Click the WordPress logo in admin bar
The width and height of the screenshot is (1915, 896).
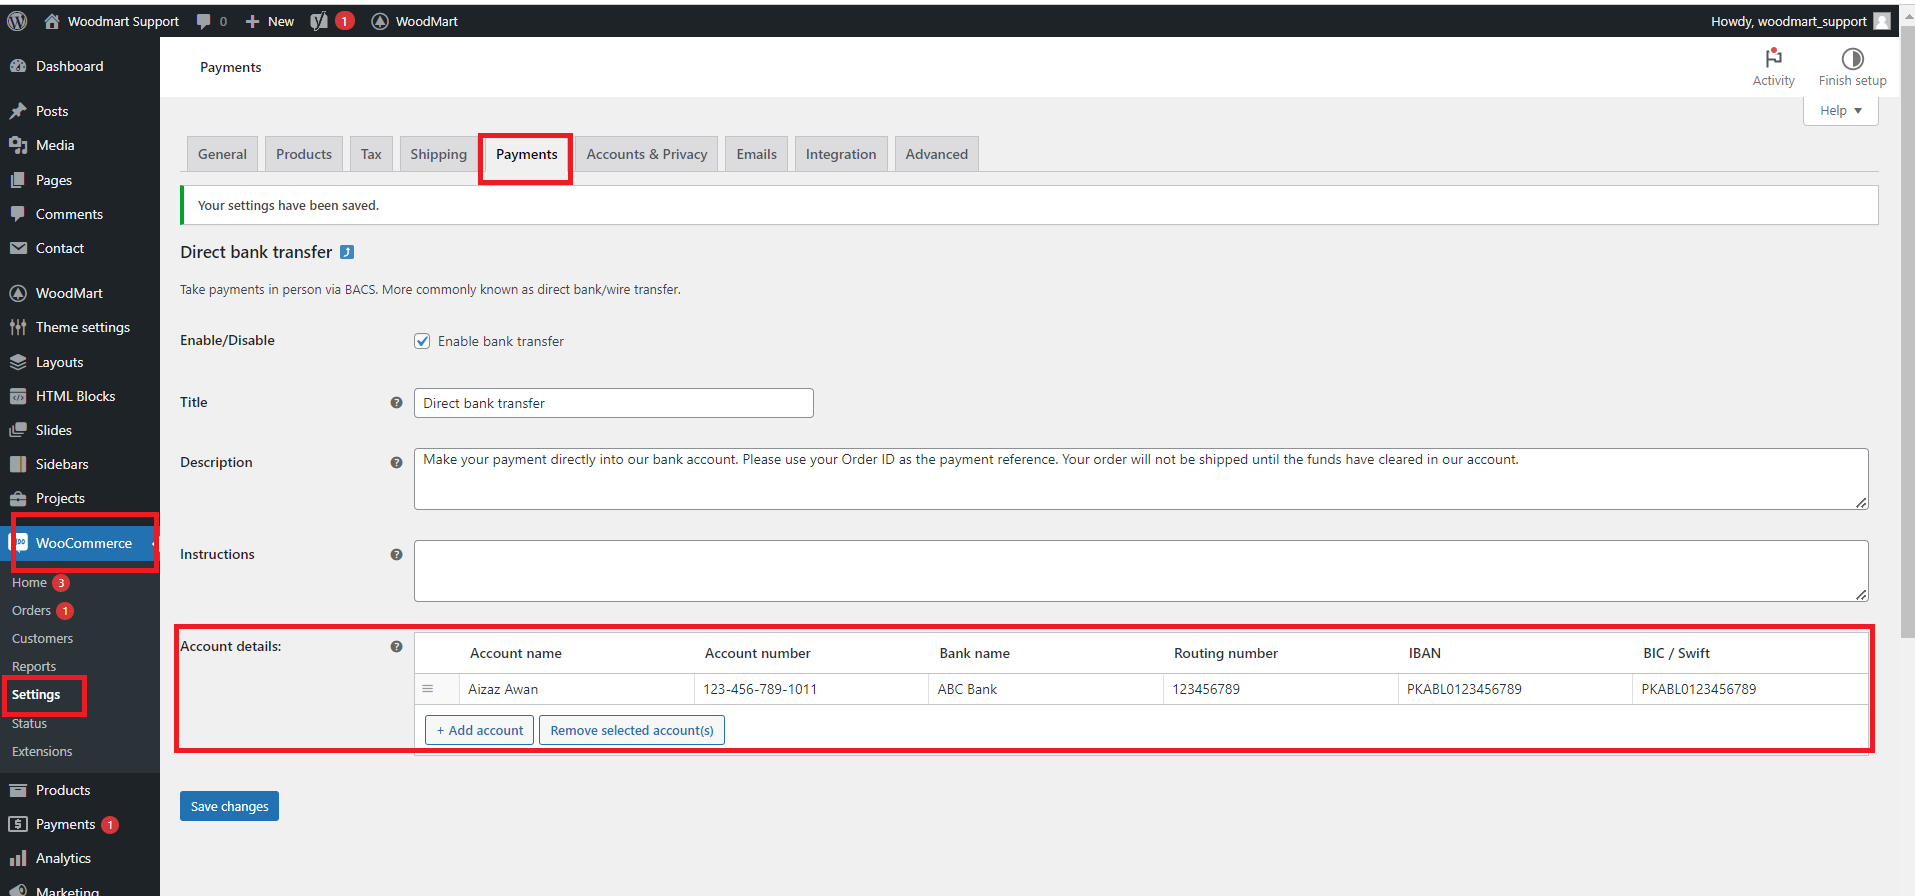point(17,21)
